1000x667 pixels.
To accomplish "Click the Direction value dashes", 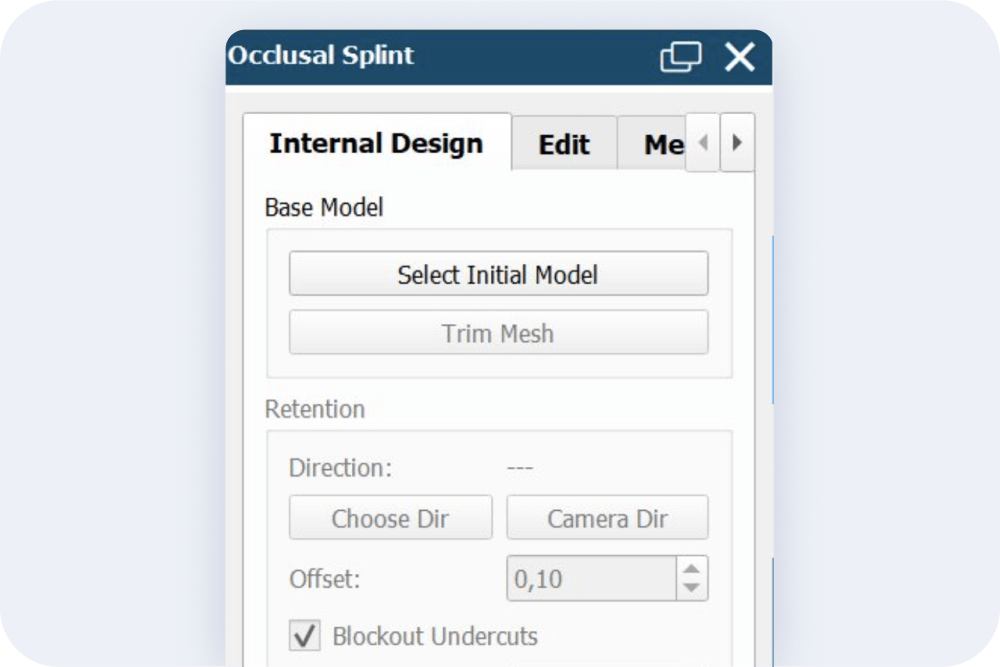I will point(520,468).
